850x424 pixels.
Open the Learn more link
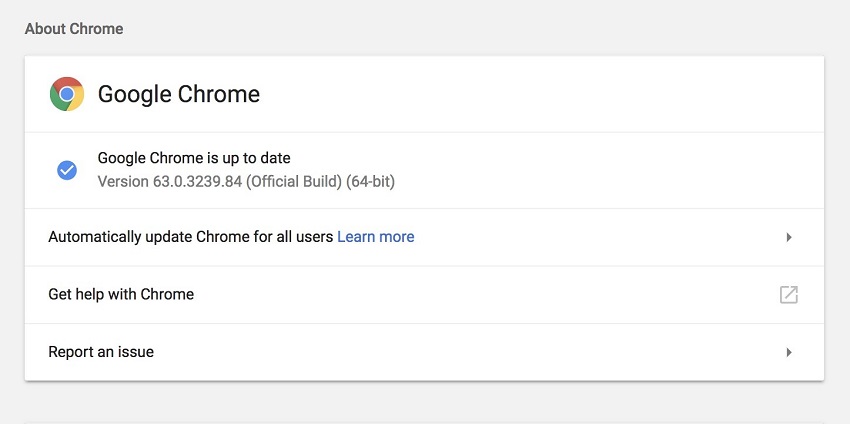coord(375,237)
